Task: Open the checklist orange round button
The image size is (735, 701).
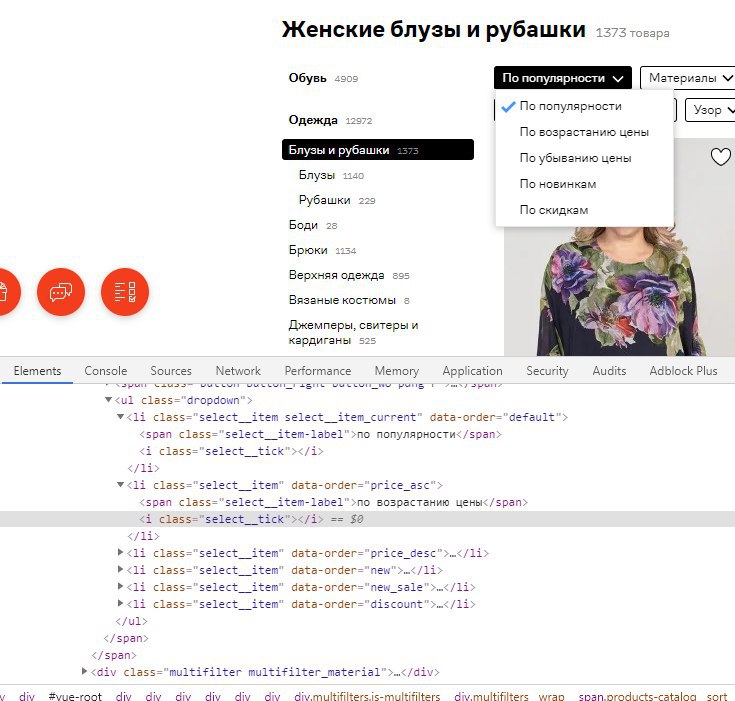Action: coord(125,292)
